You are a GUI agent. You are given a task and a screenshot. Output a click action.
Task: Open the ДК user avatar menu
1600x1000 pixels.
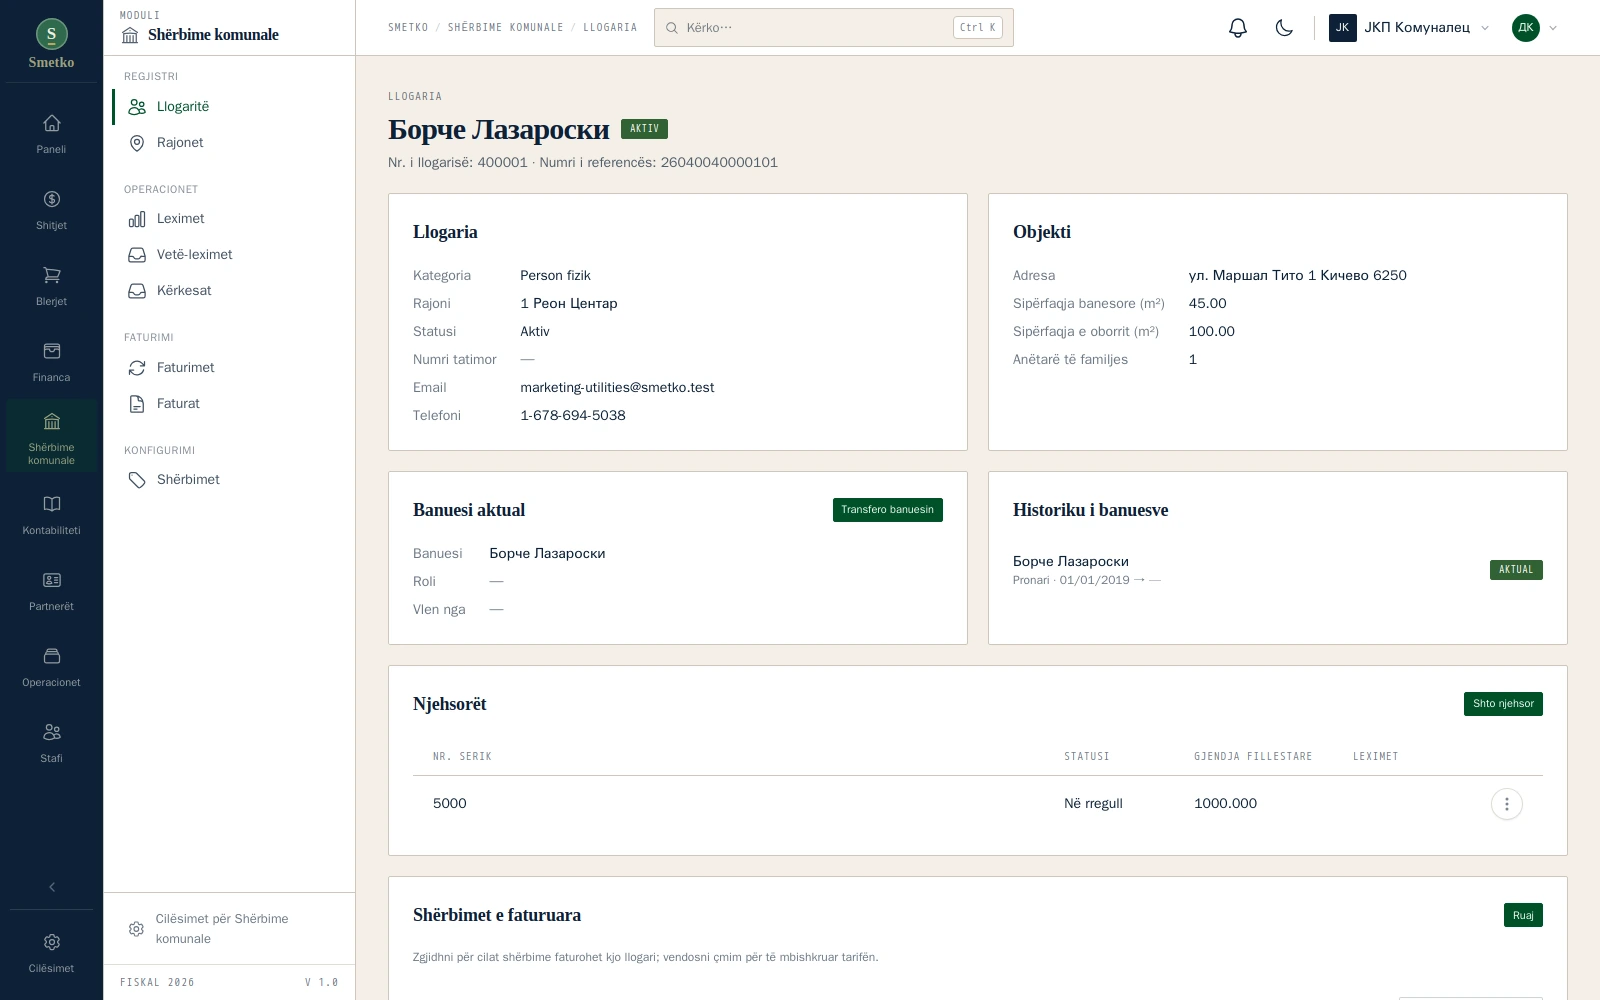(x=1534, y=28)
